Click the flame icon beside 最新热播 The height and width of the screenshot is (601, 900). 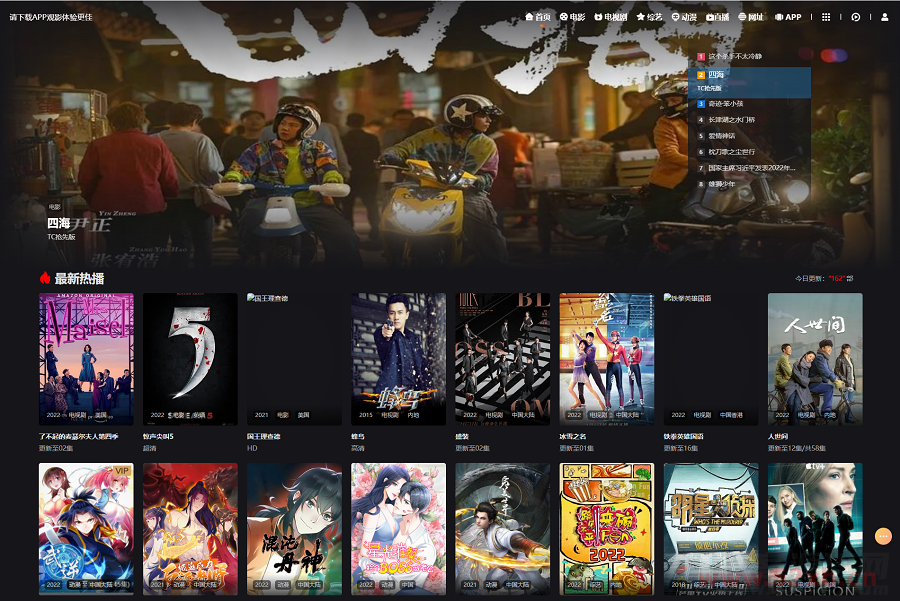tap(45, 278)
